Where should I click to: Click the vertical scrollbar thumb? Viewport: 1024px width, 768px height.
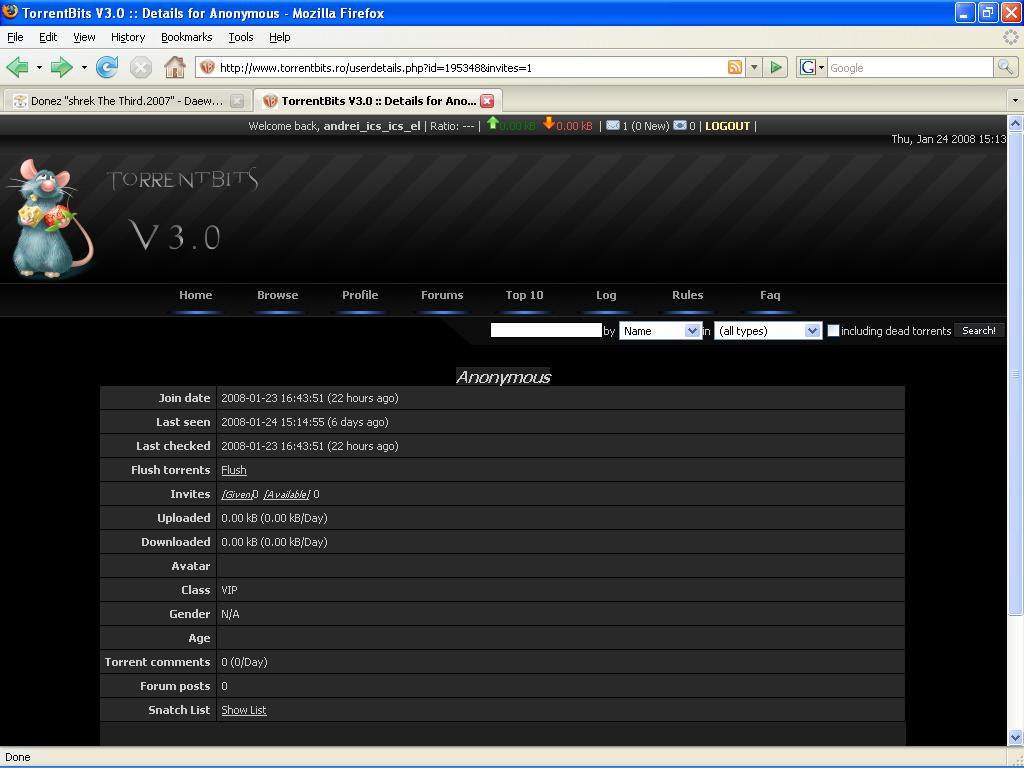[1015, 372]
